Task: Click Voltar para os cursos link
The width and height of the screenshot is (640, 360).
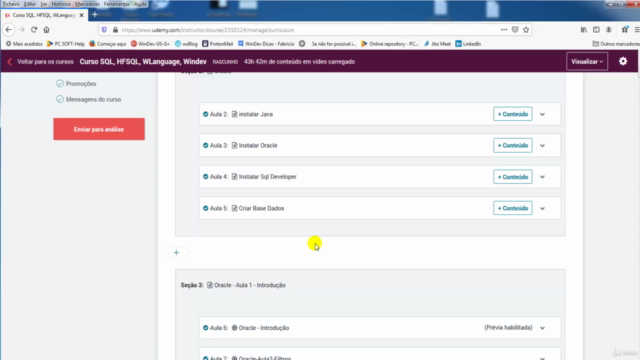Action: [45, 62]
